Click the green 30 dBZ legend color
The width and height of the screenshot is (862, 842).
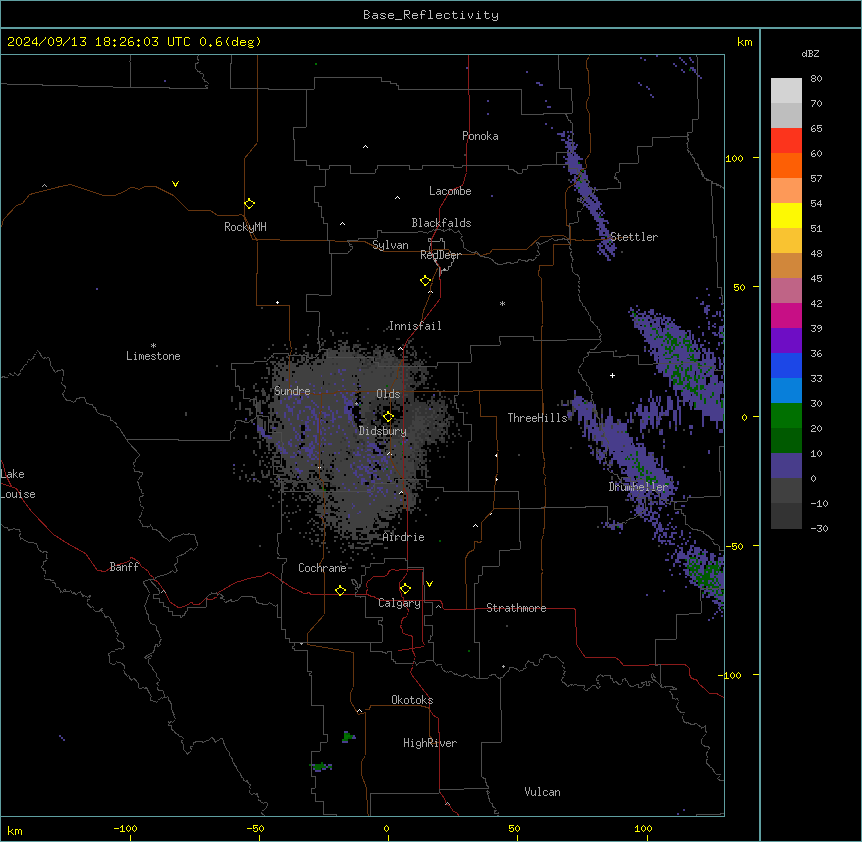click(x=786, y=416)
